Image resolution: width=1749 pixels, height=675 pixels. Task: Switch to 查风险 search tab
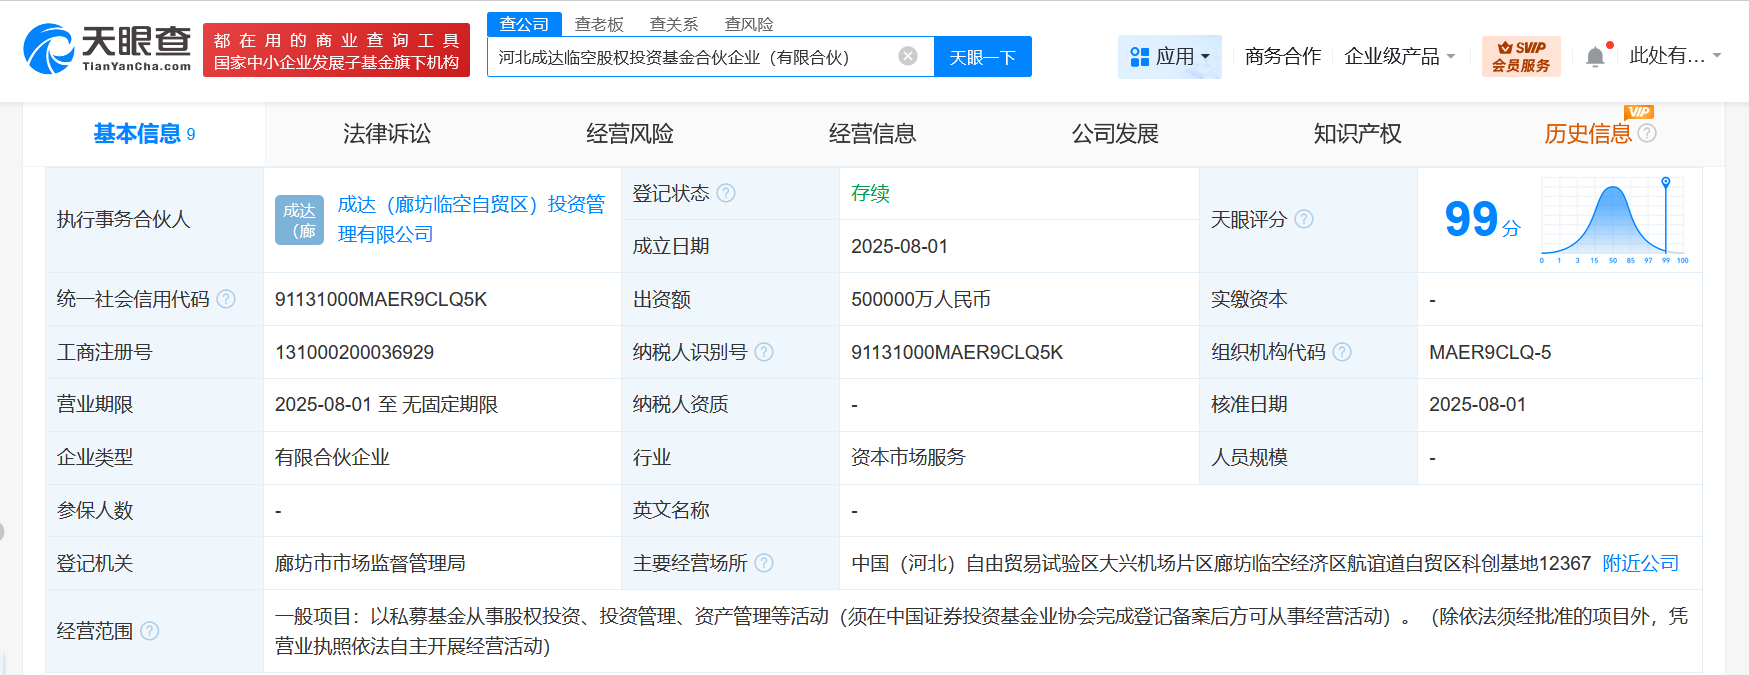tap(749, 24)
